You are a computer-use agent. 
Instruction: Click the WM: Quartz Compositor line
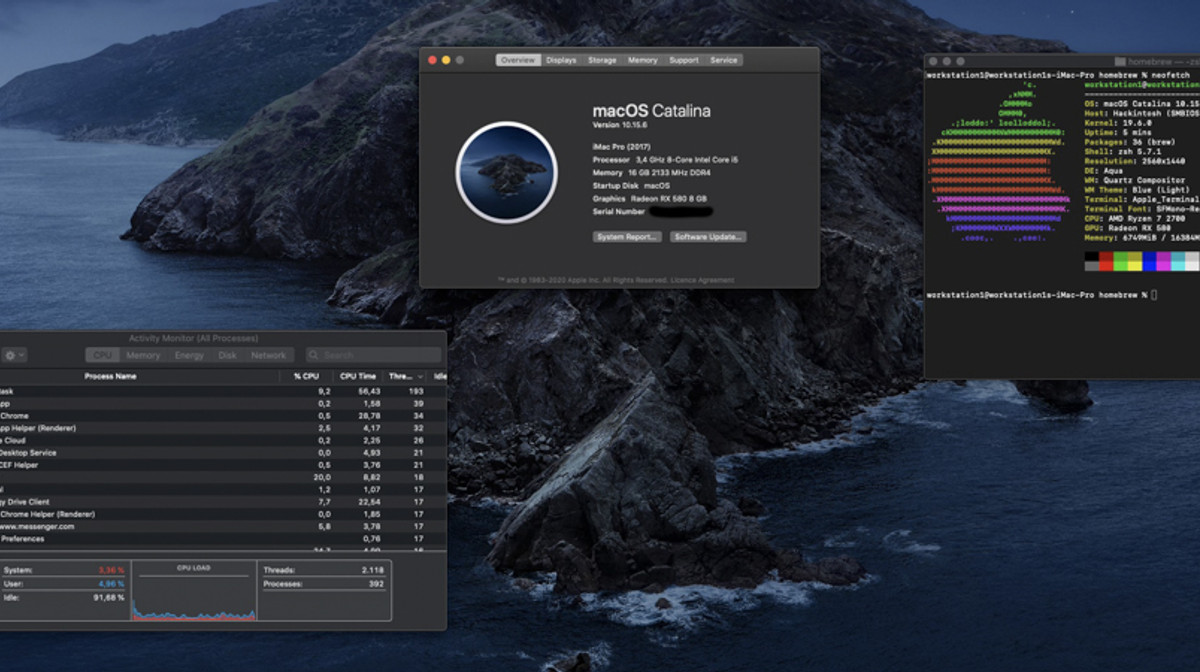pos(1135,180)
